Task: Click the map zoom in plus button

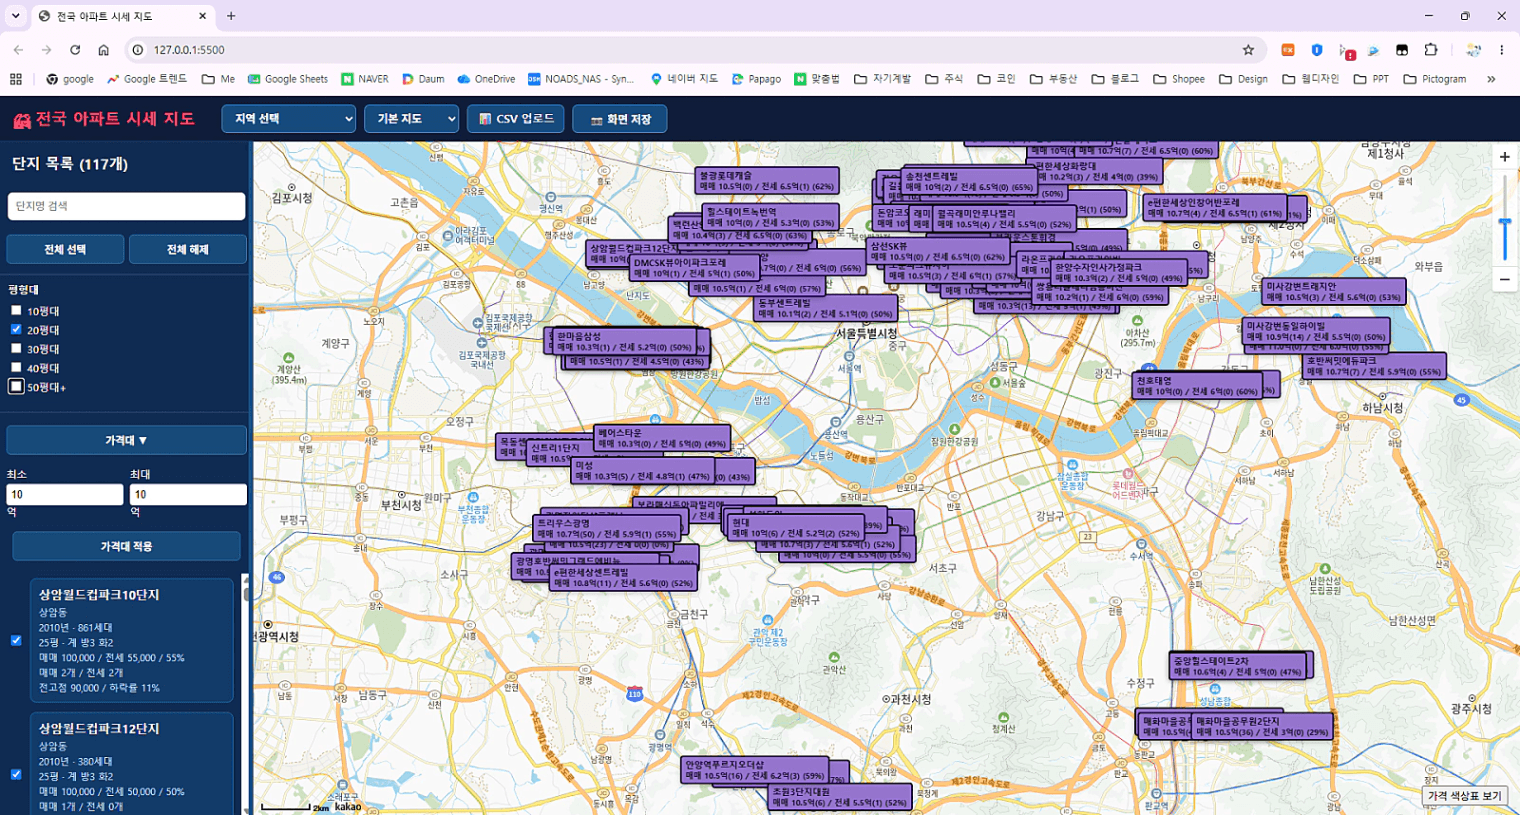Action: (1504, 157)
